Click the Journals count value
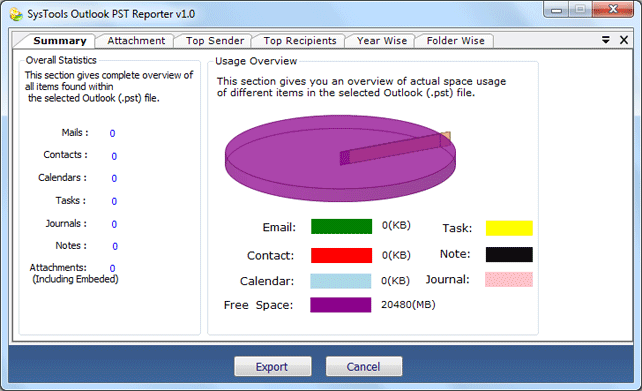Image resolution: width=642 pixels, height=391 pixels. 114,224
